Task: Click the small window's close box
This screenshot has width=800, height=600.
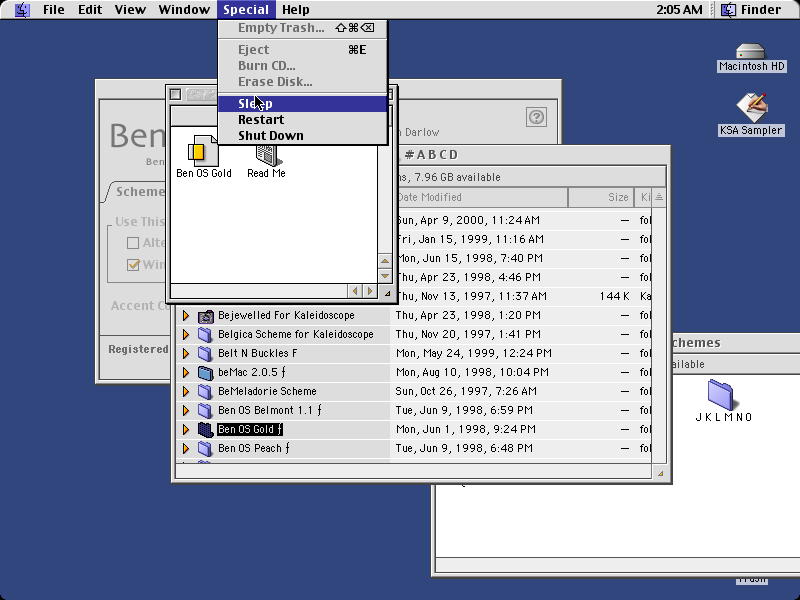Action: click(176, 94)
